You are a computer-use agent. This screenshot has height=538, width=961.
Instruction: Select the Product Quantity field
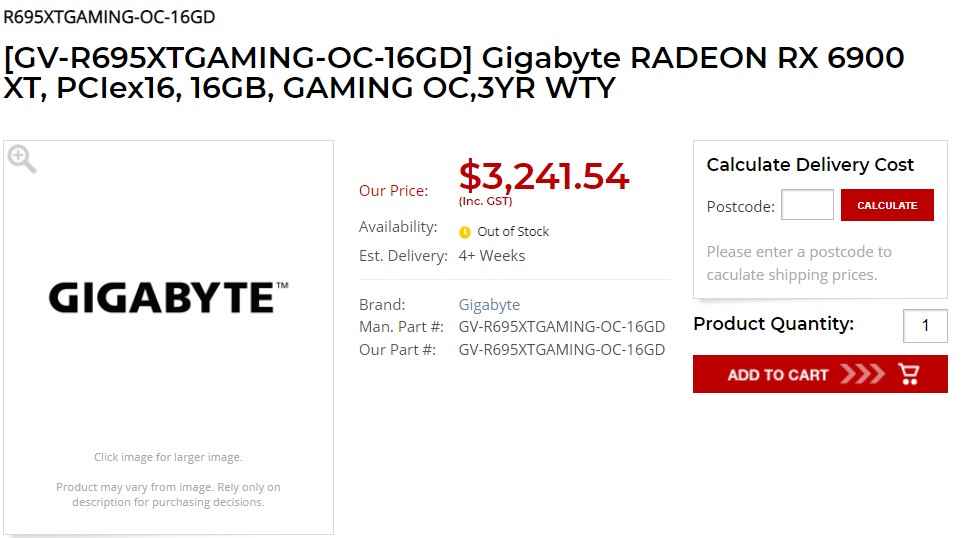pos(925,325)
